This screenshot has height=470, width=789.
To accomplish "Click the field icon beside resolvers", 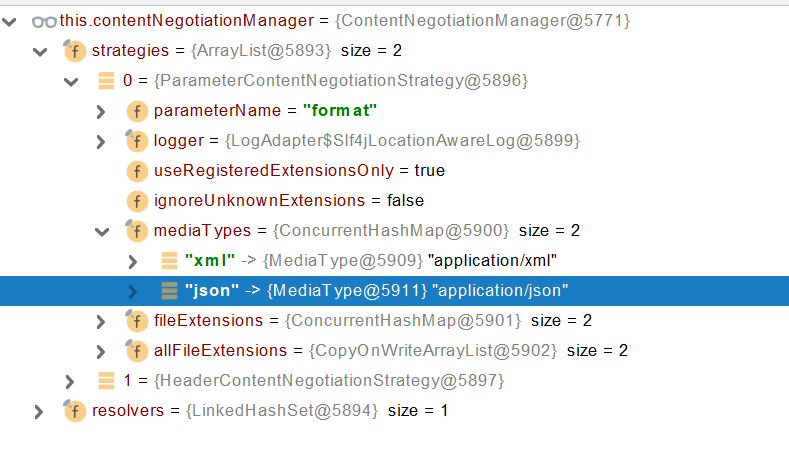I will [75, 411].
